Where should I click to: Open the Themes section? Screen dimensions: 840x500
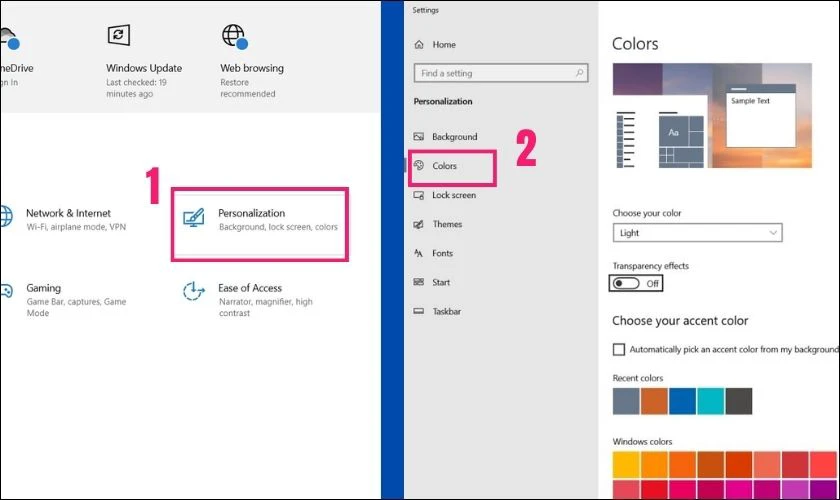tap(447, 225)
